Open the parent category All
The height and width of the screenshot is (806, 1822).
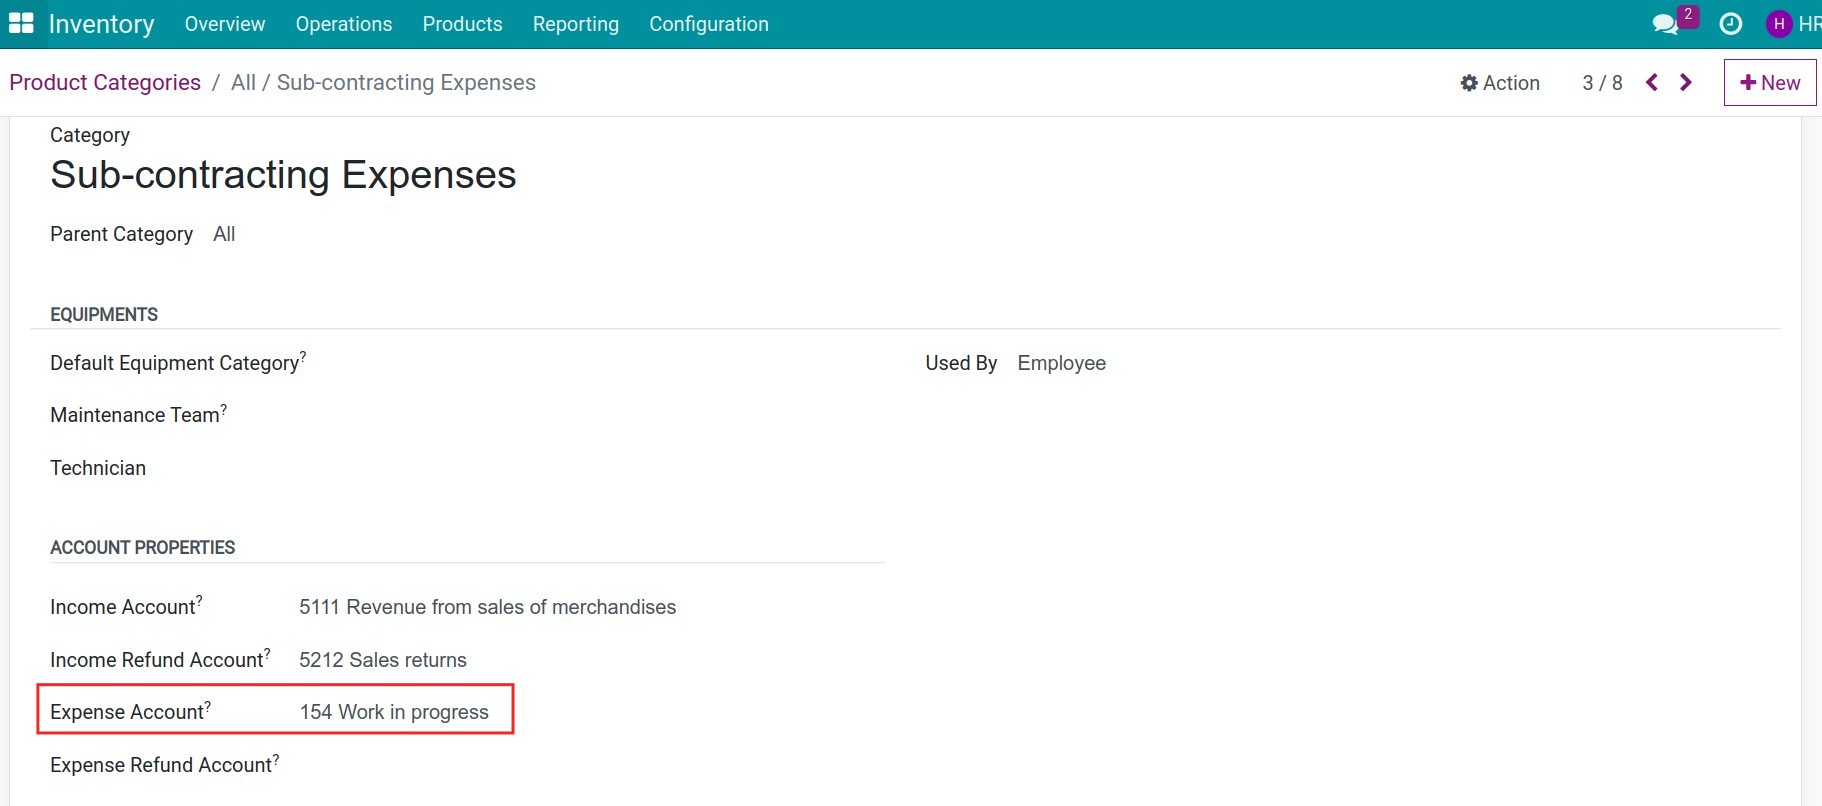tap(224, 234)
